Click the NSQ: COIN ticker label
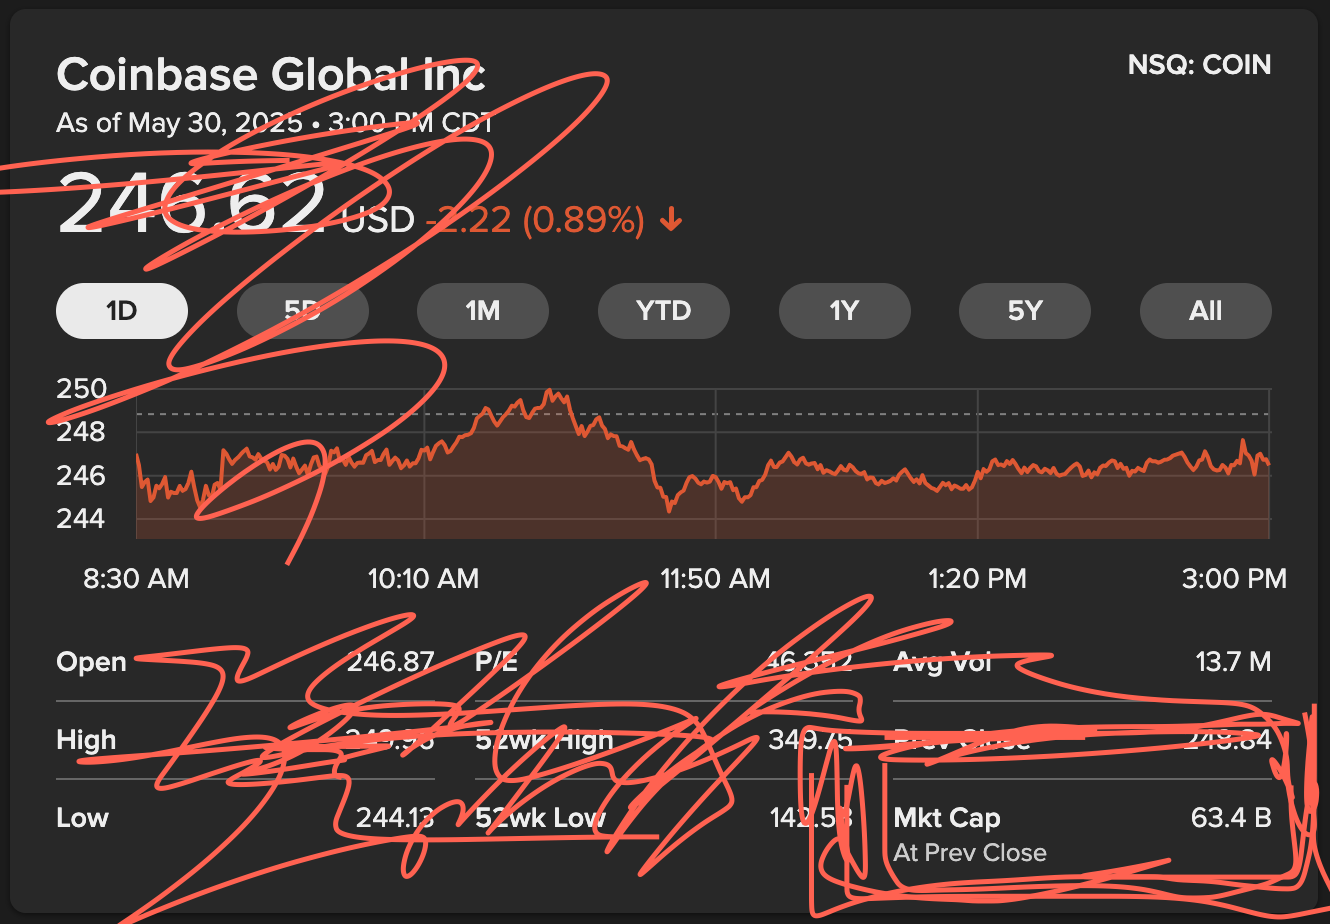The width and height of the screenshot is (1330, 924). click(1200, 65)
